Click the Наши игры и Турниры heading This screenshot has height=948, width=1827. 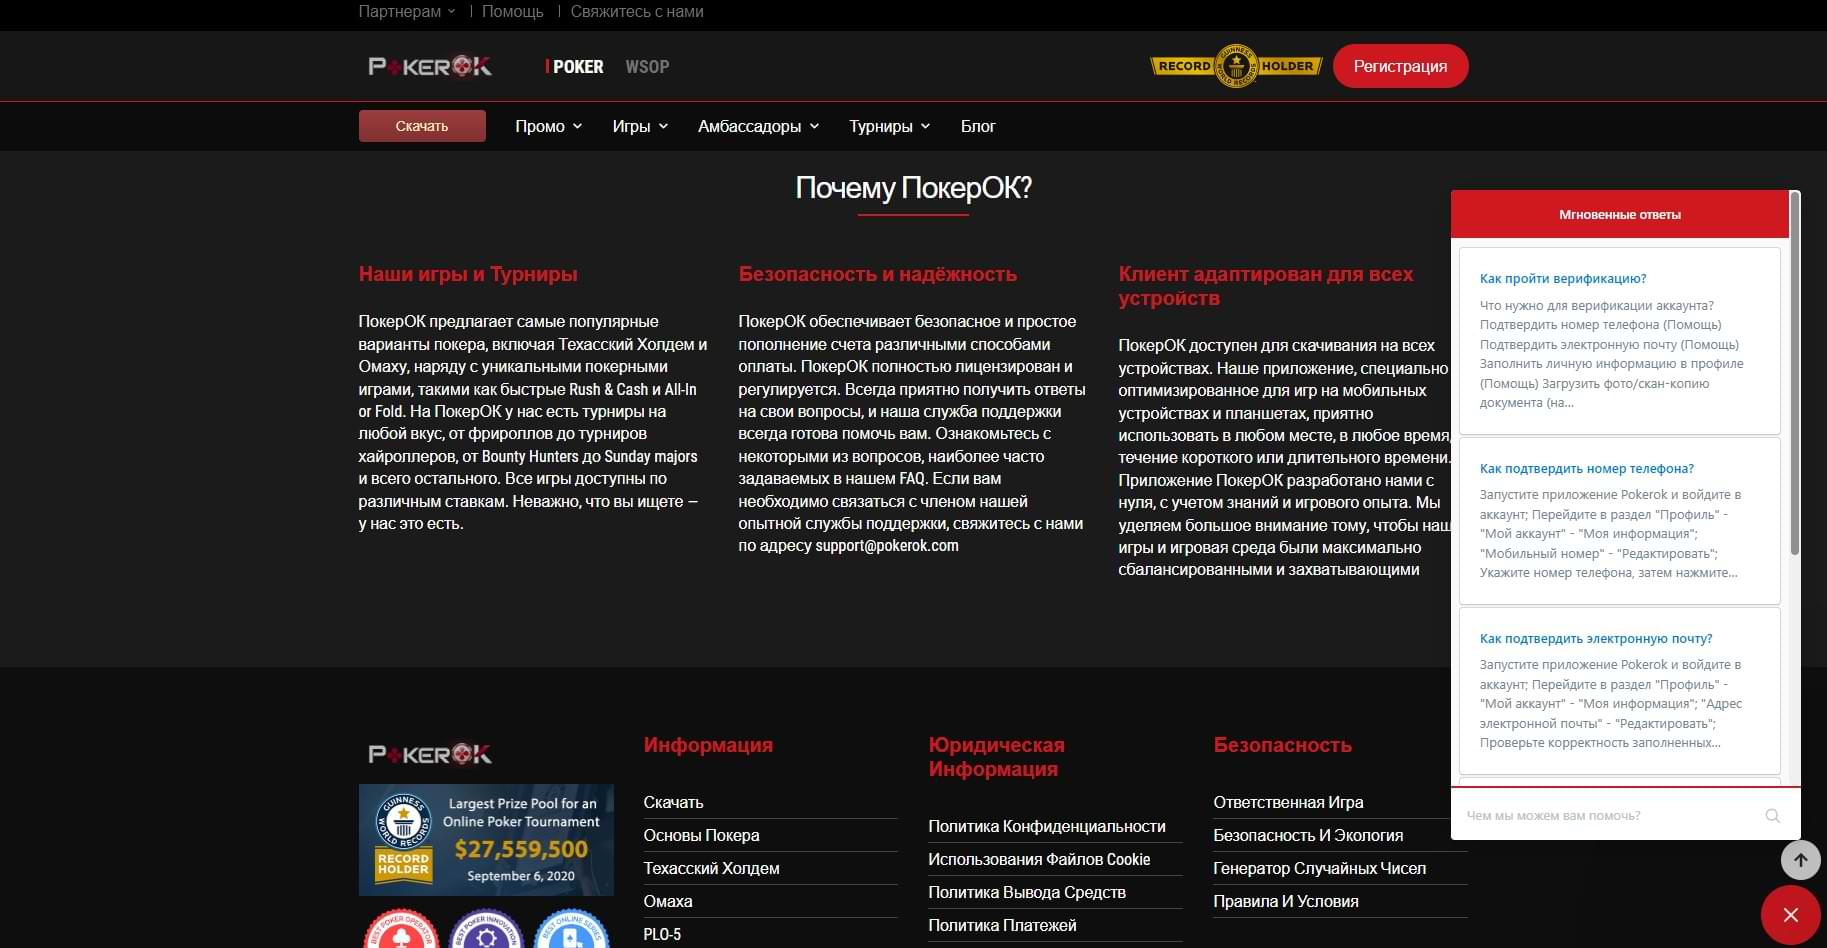tap(468, 274)
